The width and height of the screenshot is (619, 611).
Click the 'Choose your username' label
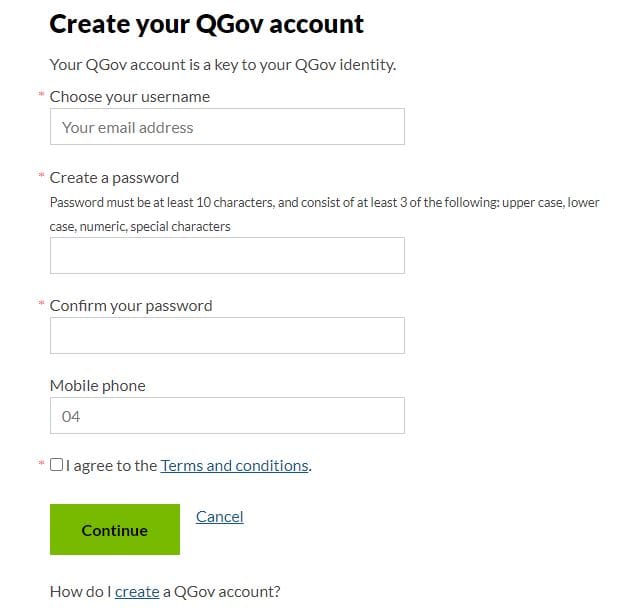point(130,97)
